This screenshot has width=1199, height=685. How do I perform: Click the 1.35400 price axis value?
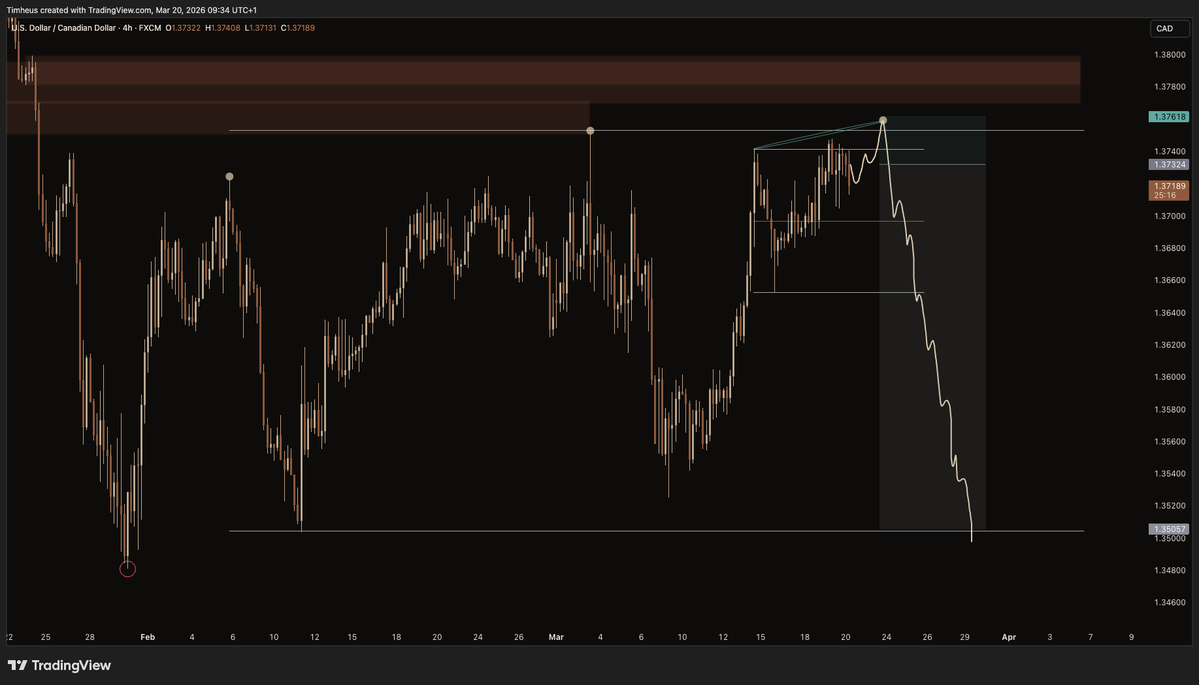pos(1170,473)
